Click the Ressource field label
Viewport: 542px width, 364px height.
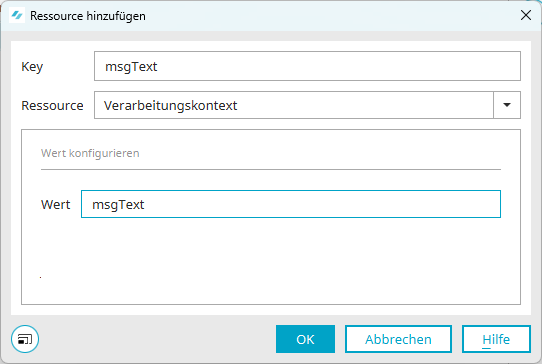click(52, 105)
